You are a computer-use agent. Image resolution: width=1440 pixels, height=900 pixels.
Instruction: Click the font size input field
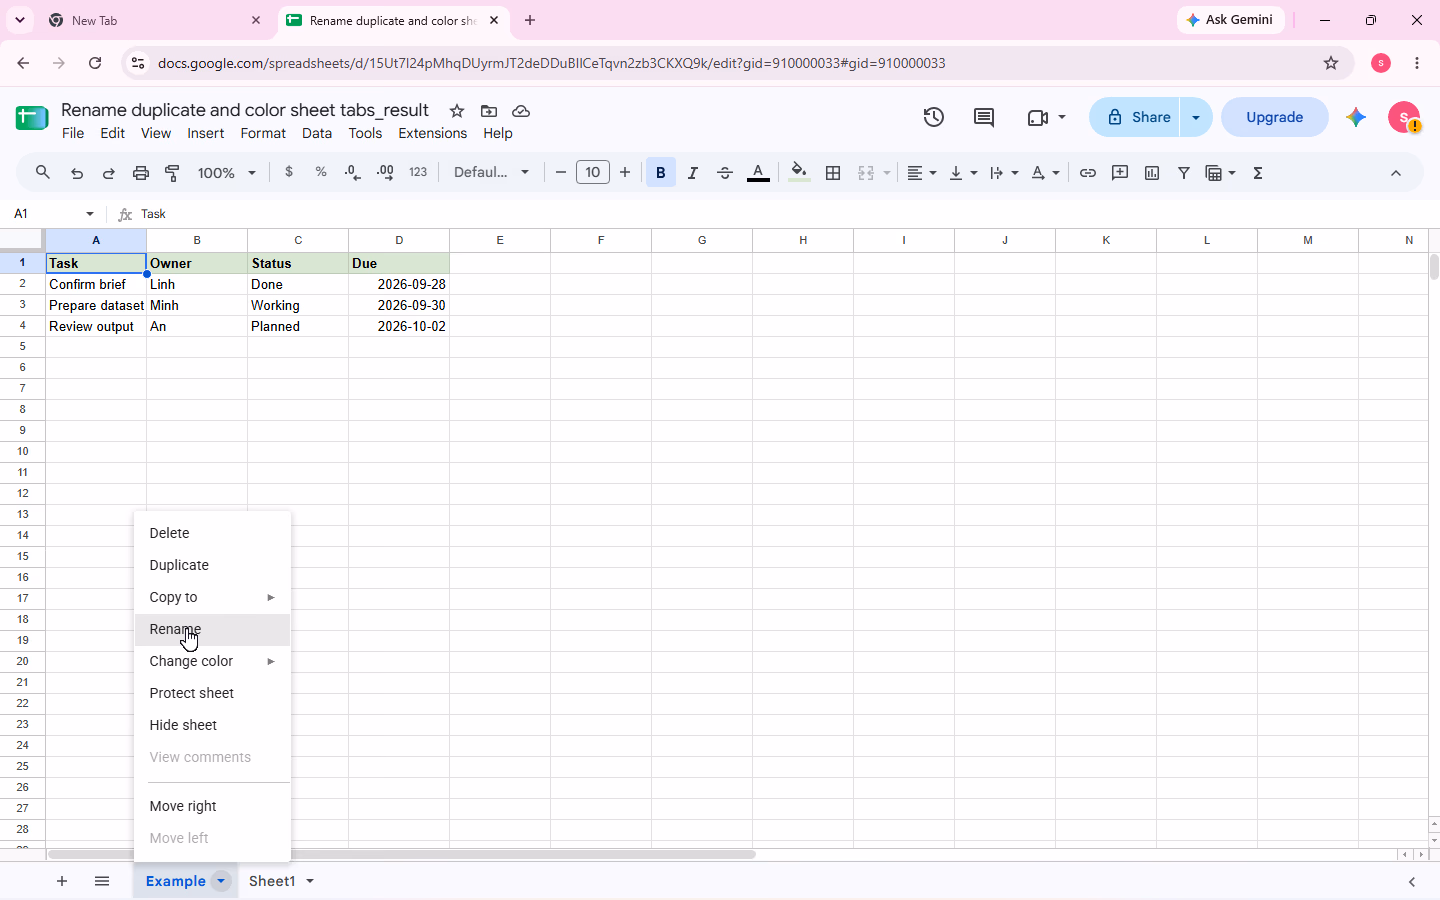[593, 172]
